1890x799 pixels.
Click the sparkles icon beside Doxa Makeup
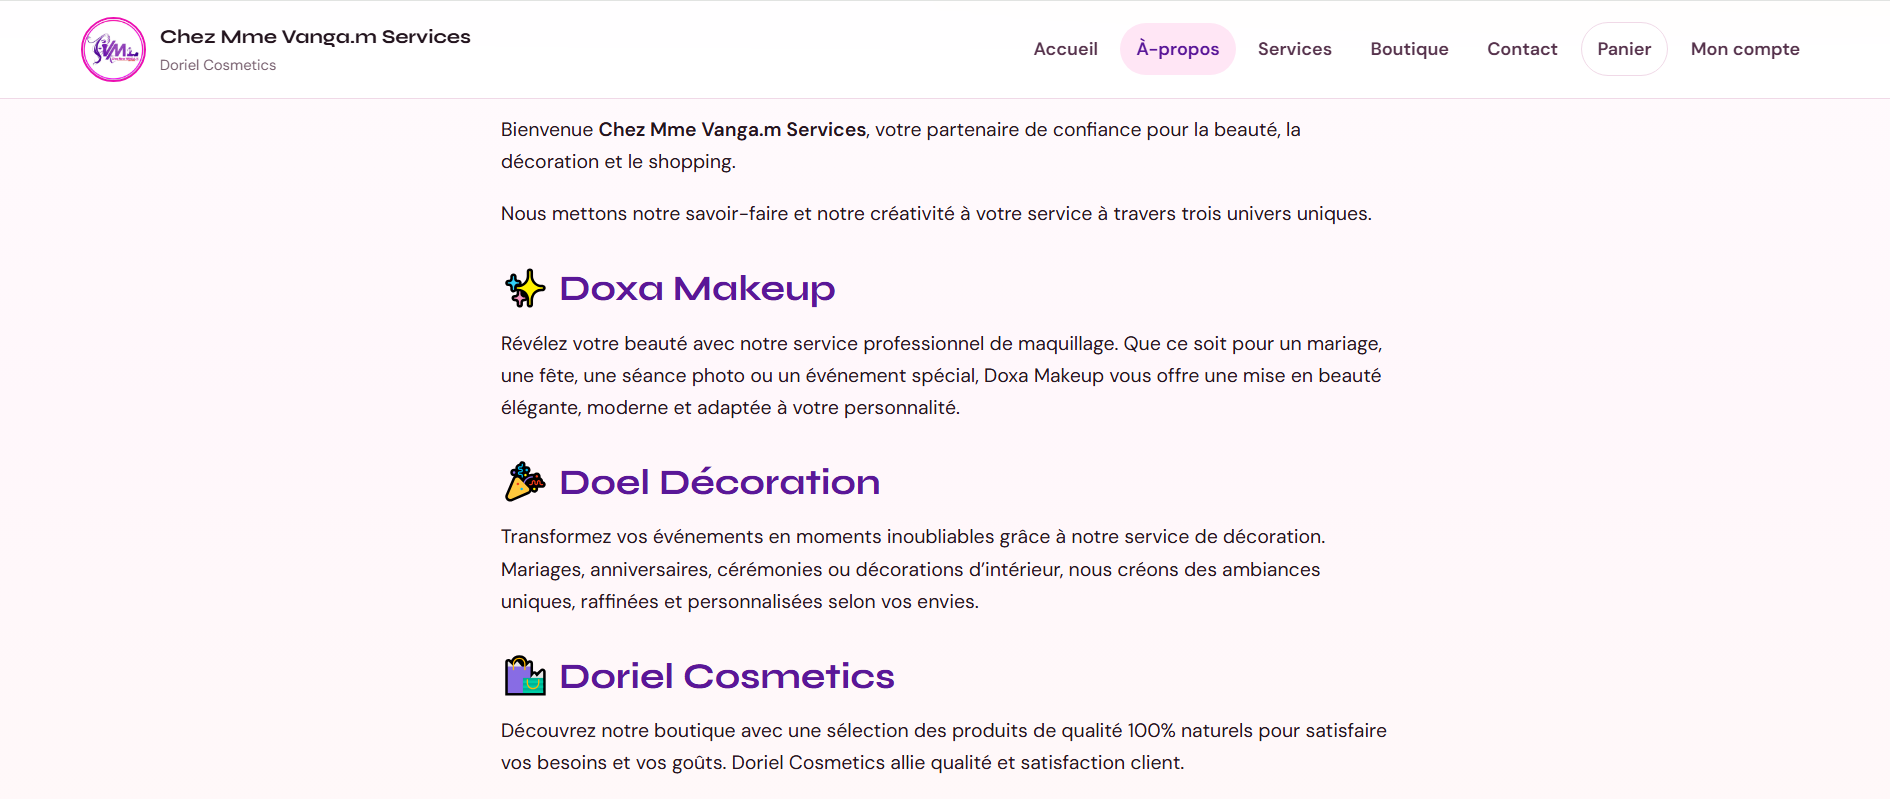(x=525, y=288)
